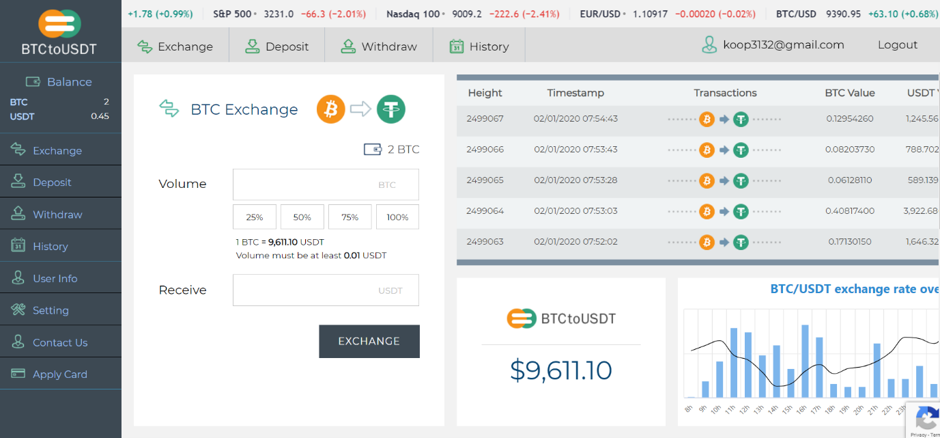This screenshot has height=438, width=940.
Task: Open Contact Us in the sidebar
Action: coord(60,342)
